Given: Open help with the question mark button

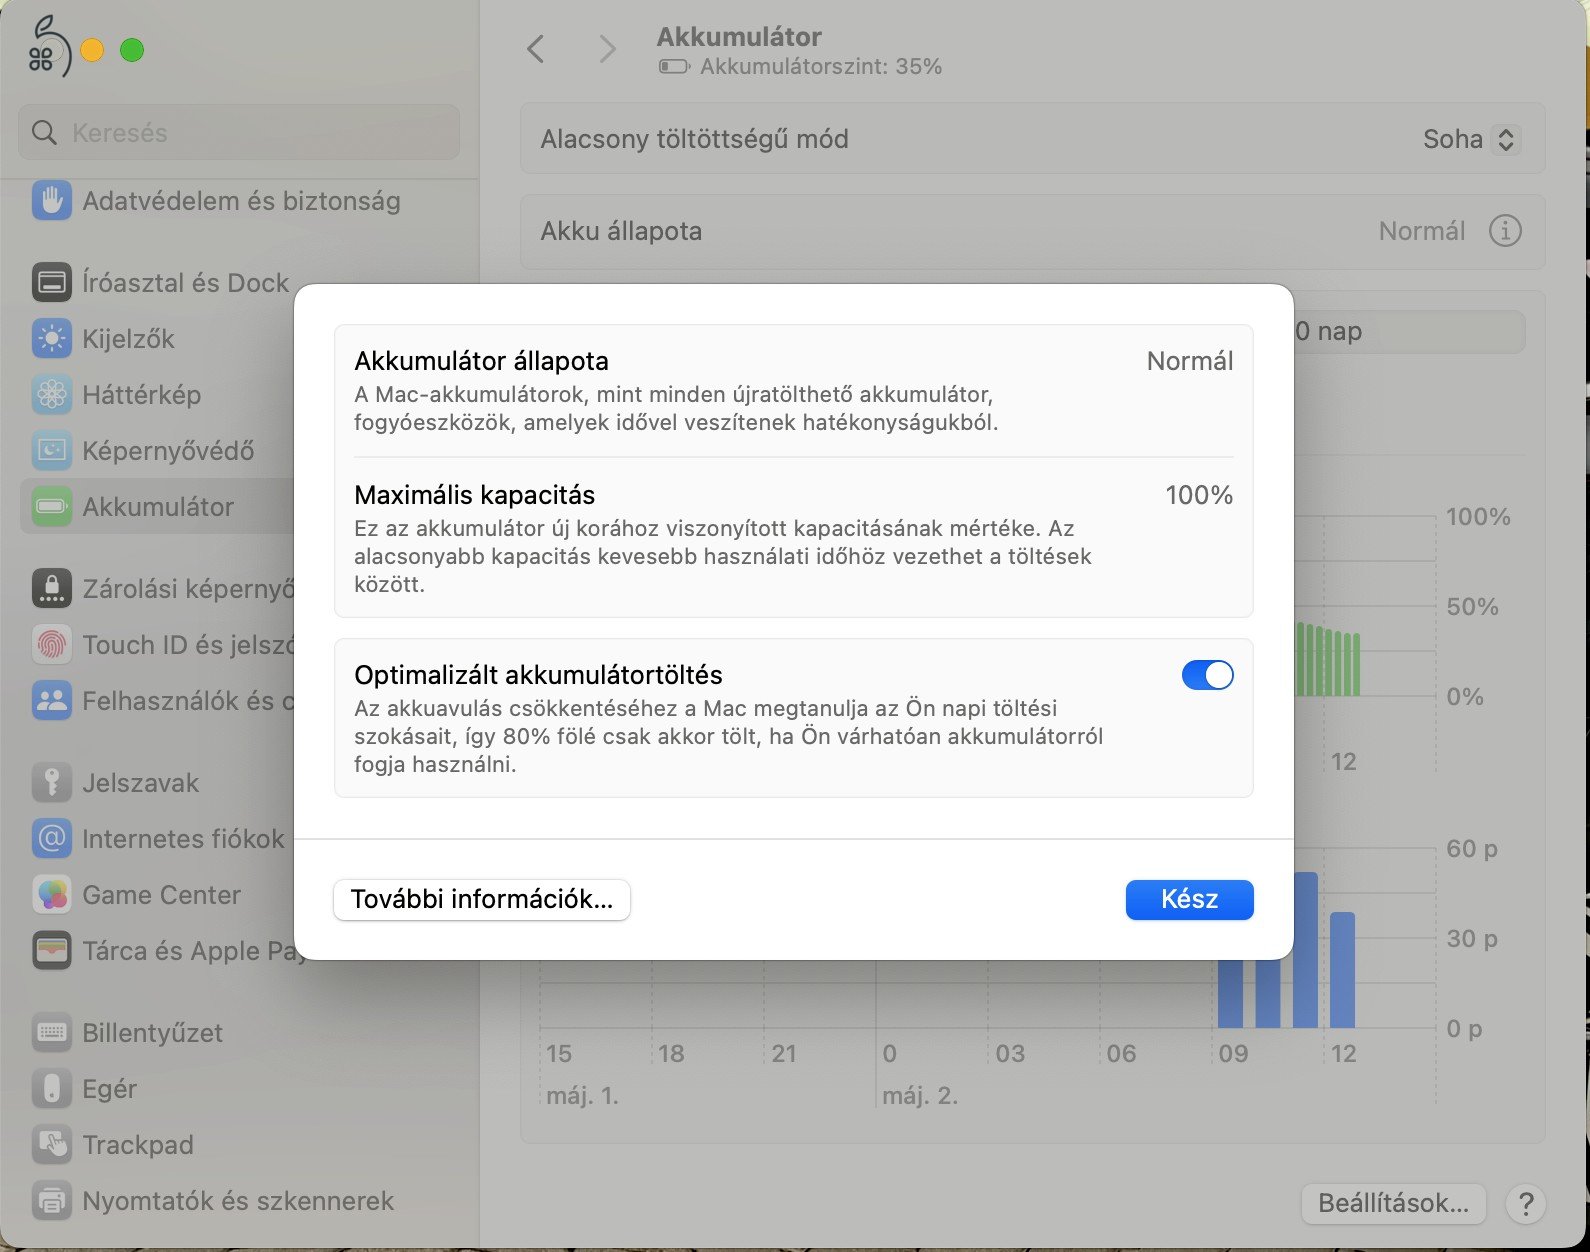Looking at the screenshot, I should tap(1526, 1203).
